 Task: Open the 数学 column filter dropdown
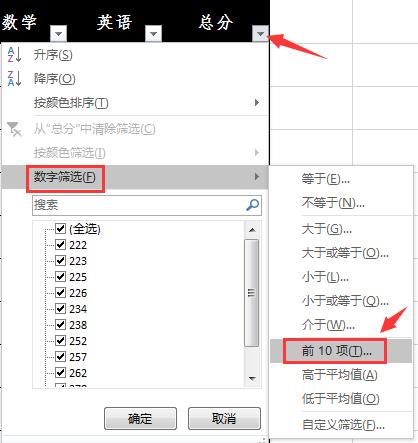coord(59,34)
